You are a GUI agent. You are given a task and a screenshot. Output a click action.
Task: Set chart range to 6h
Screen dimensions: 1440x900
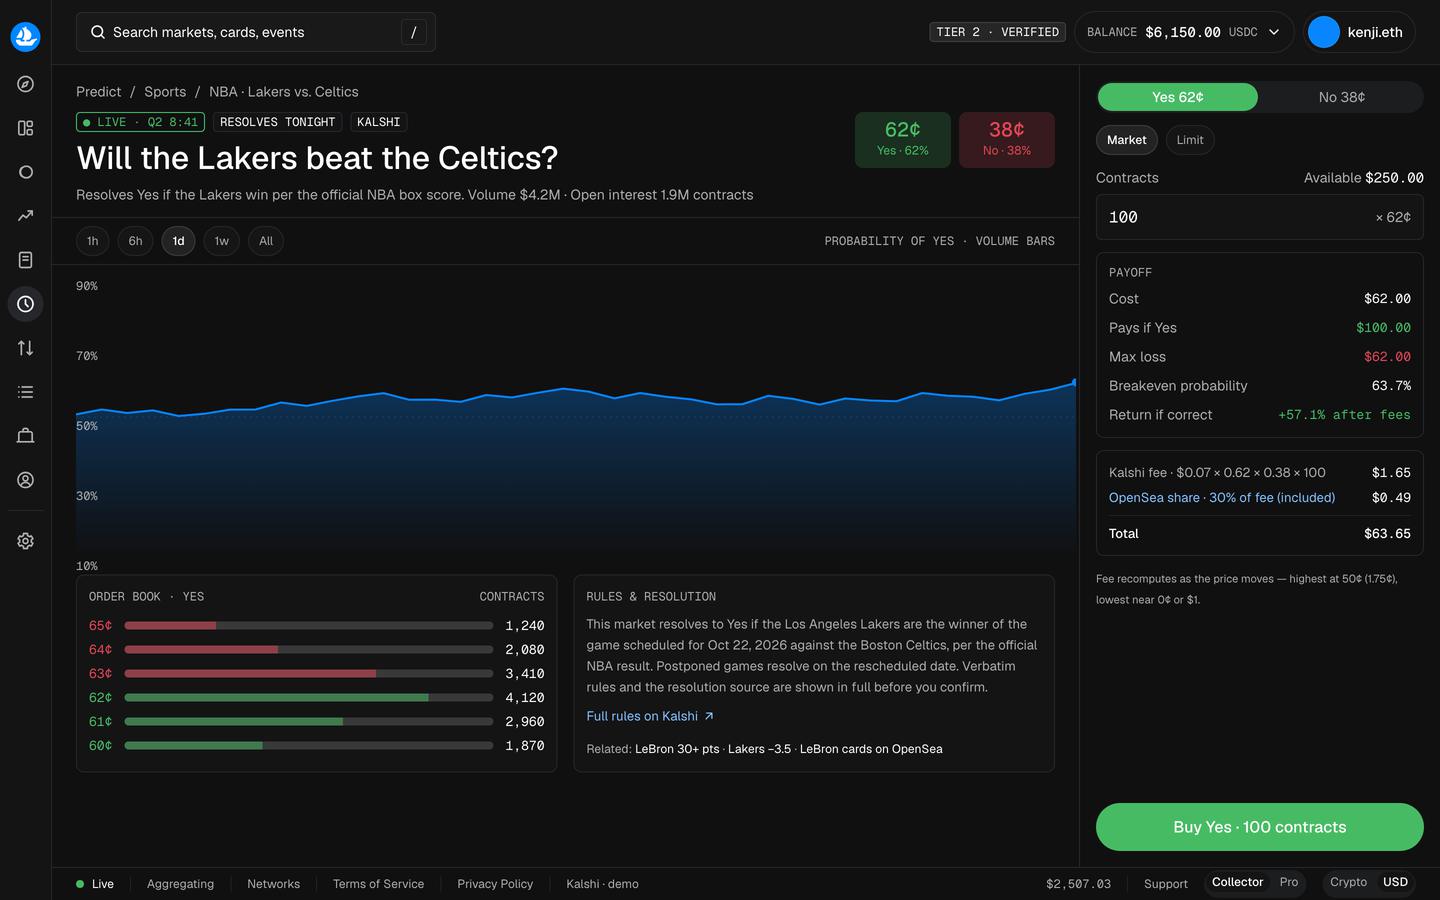tap(135, 241)
